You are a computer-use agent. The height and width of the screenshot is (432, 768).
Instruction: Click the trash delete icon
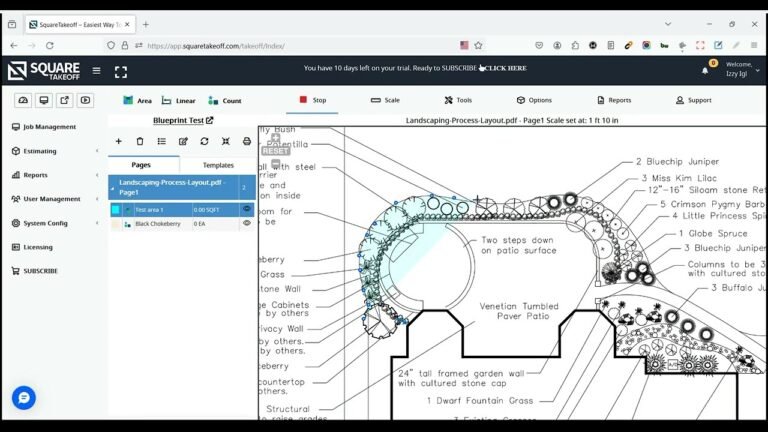(x=140, y=141)
